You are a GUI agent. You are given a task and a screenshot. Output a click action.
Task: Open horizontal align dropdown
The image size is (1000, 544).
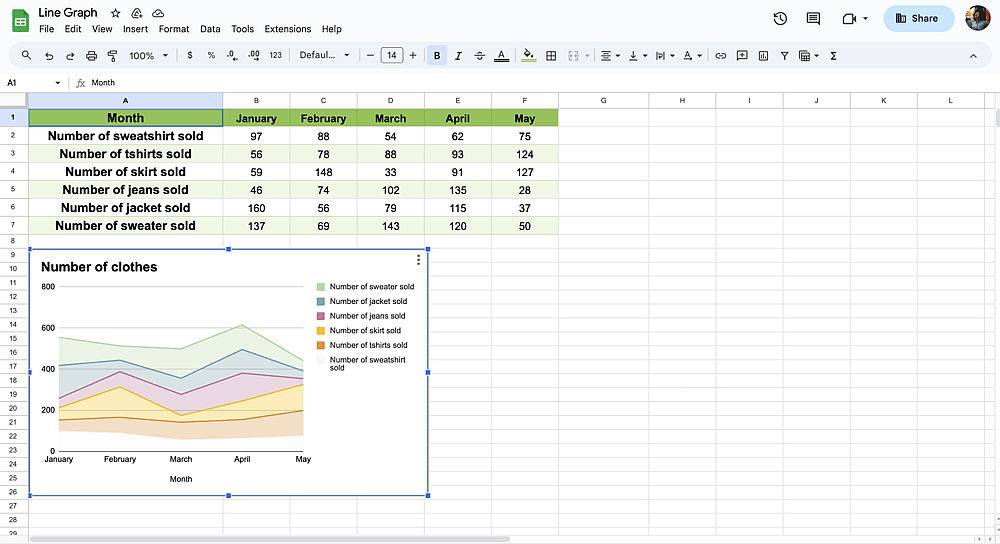pos(610,56)
